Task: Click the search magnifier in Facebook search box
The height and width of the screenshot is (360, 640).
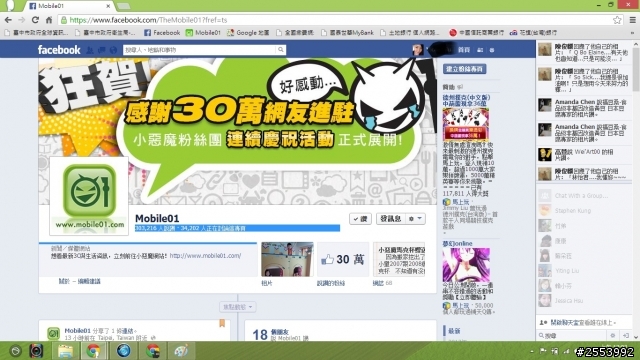Action: tap(281, 50)
